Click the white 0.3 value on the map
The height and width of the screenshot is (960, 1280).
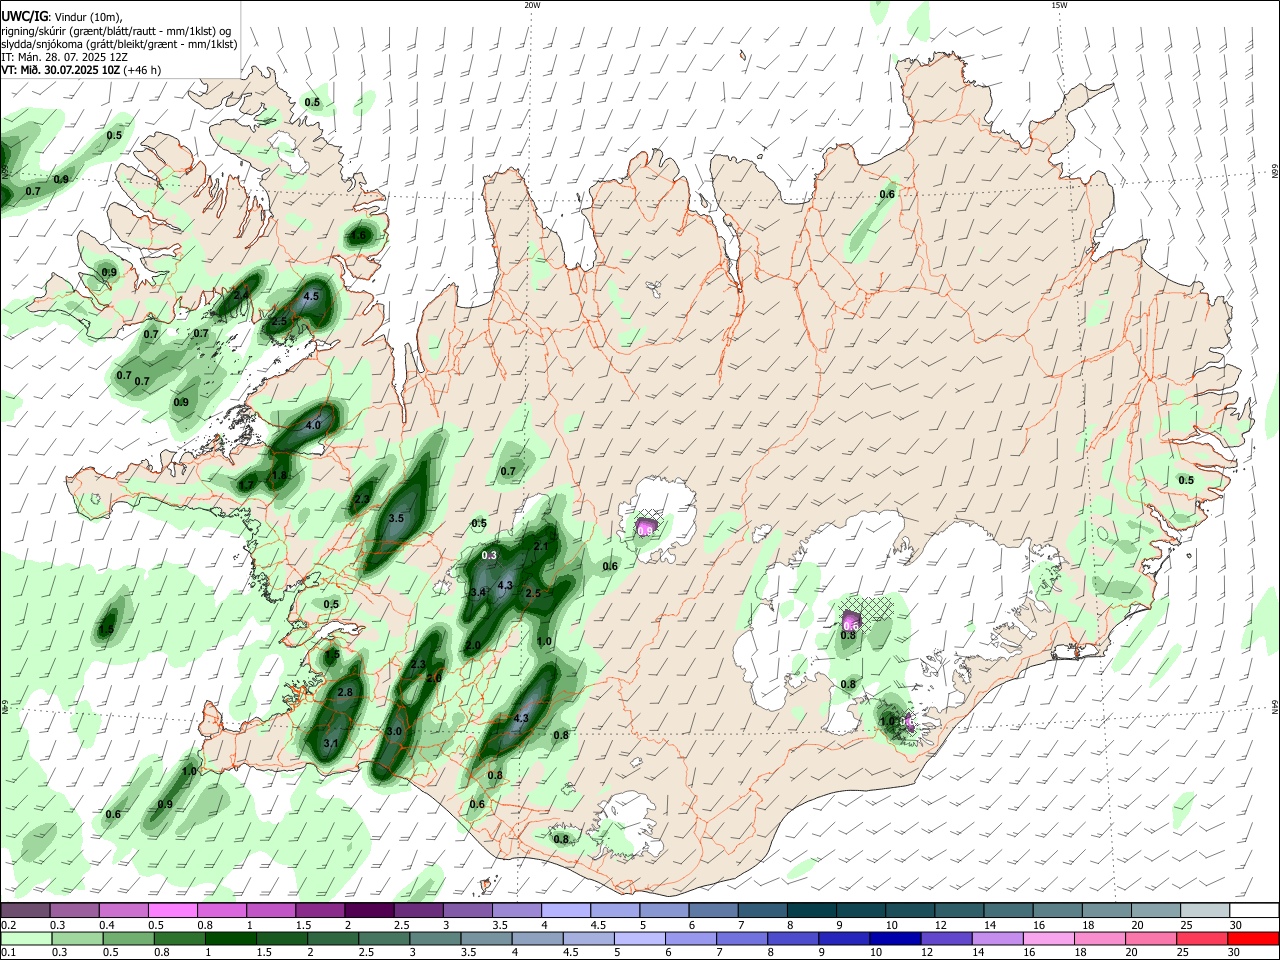point(490,555)
